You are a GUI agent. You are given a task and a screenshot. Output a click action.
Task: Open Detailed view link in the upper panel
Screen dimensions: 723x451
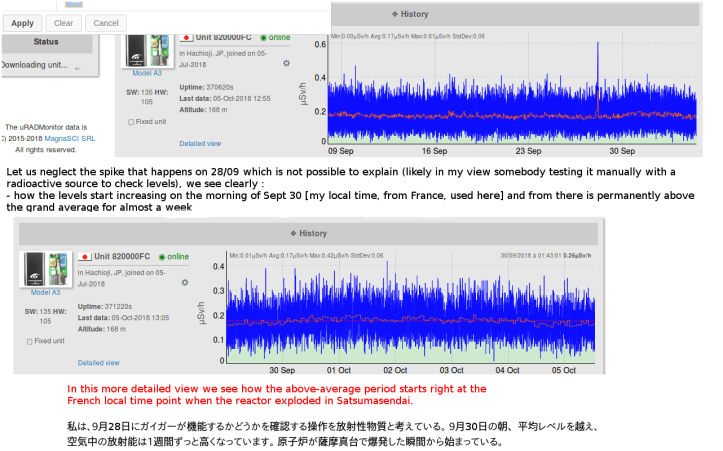pos(200,144)
